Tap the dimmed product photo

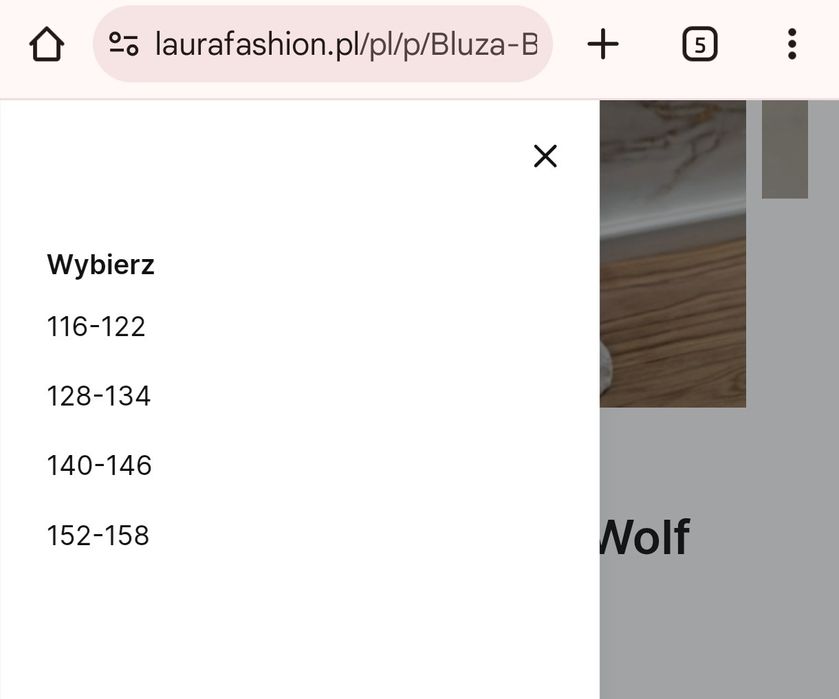(672, 250)
